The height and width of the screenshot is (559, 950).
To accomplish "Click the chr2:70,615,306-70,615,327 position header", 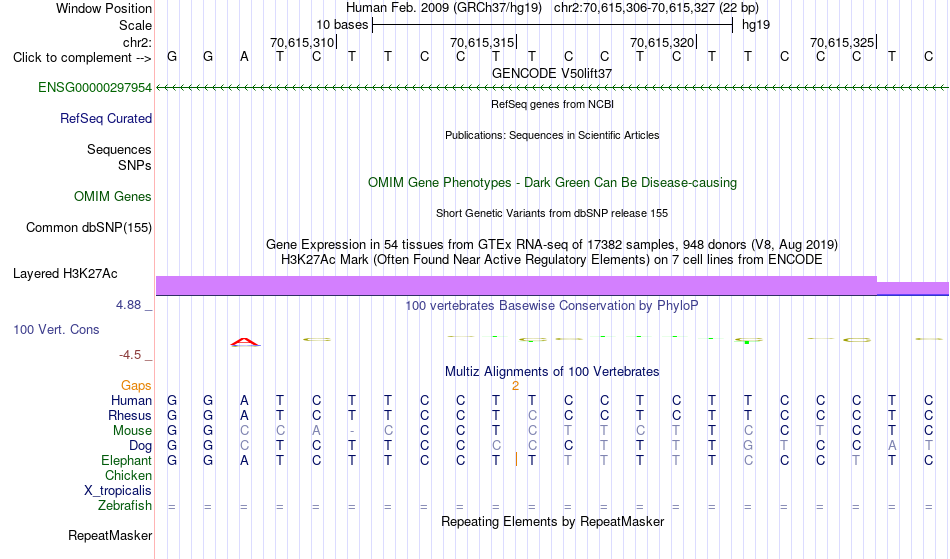I will [x=656, y=8].
